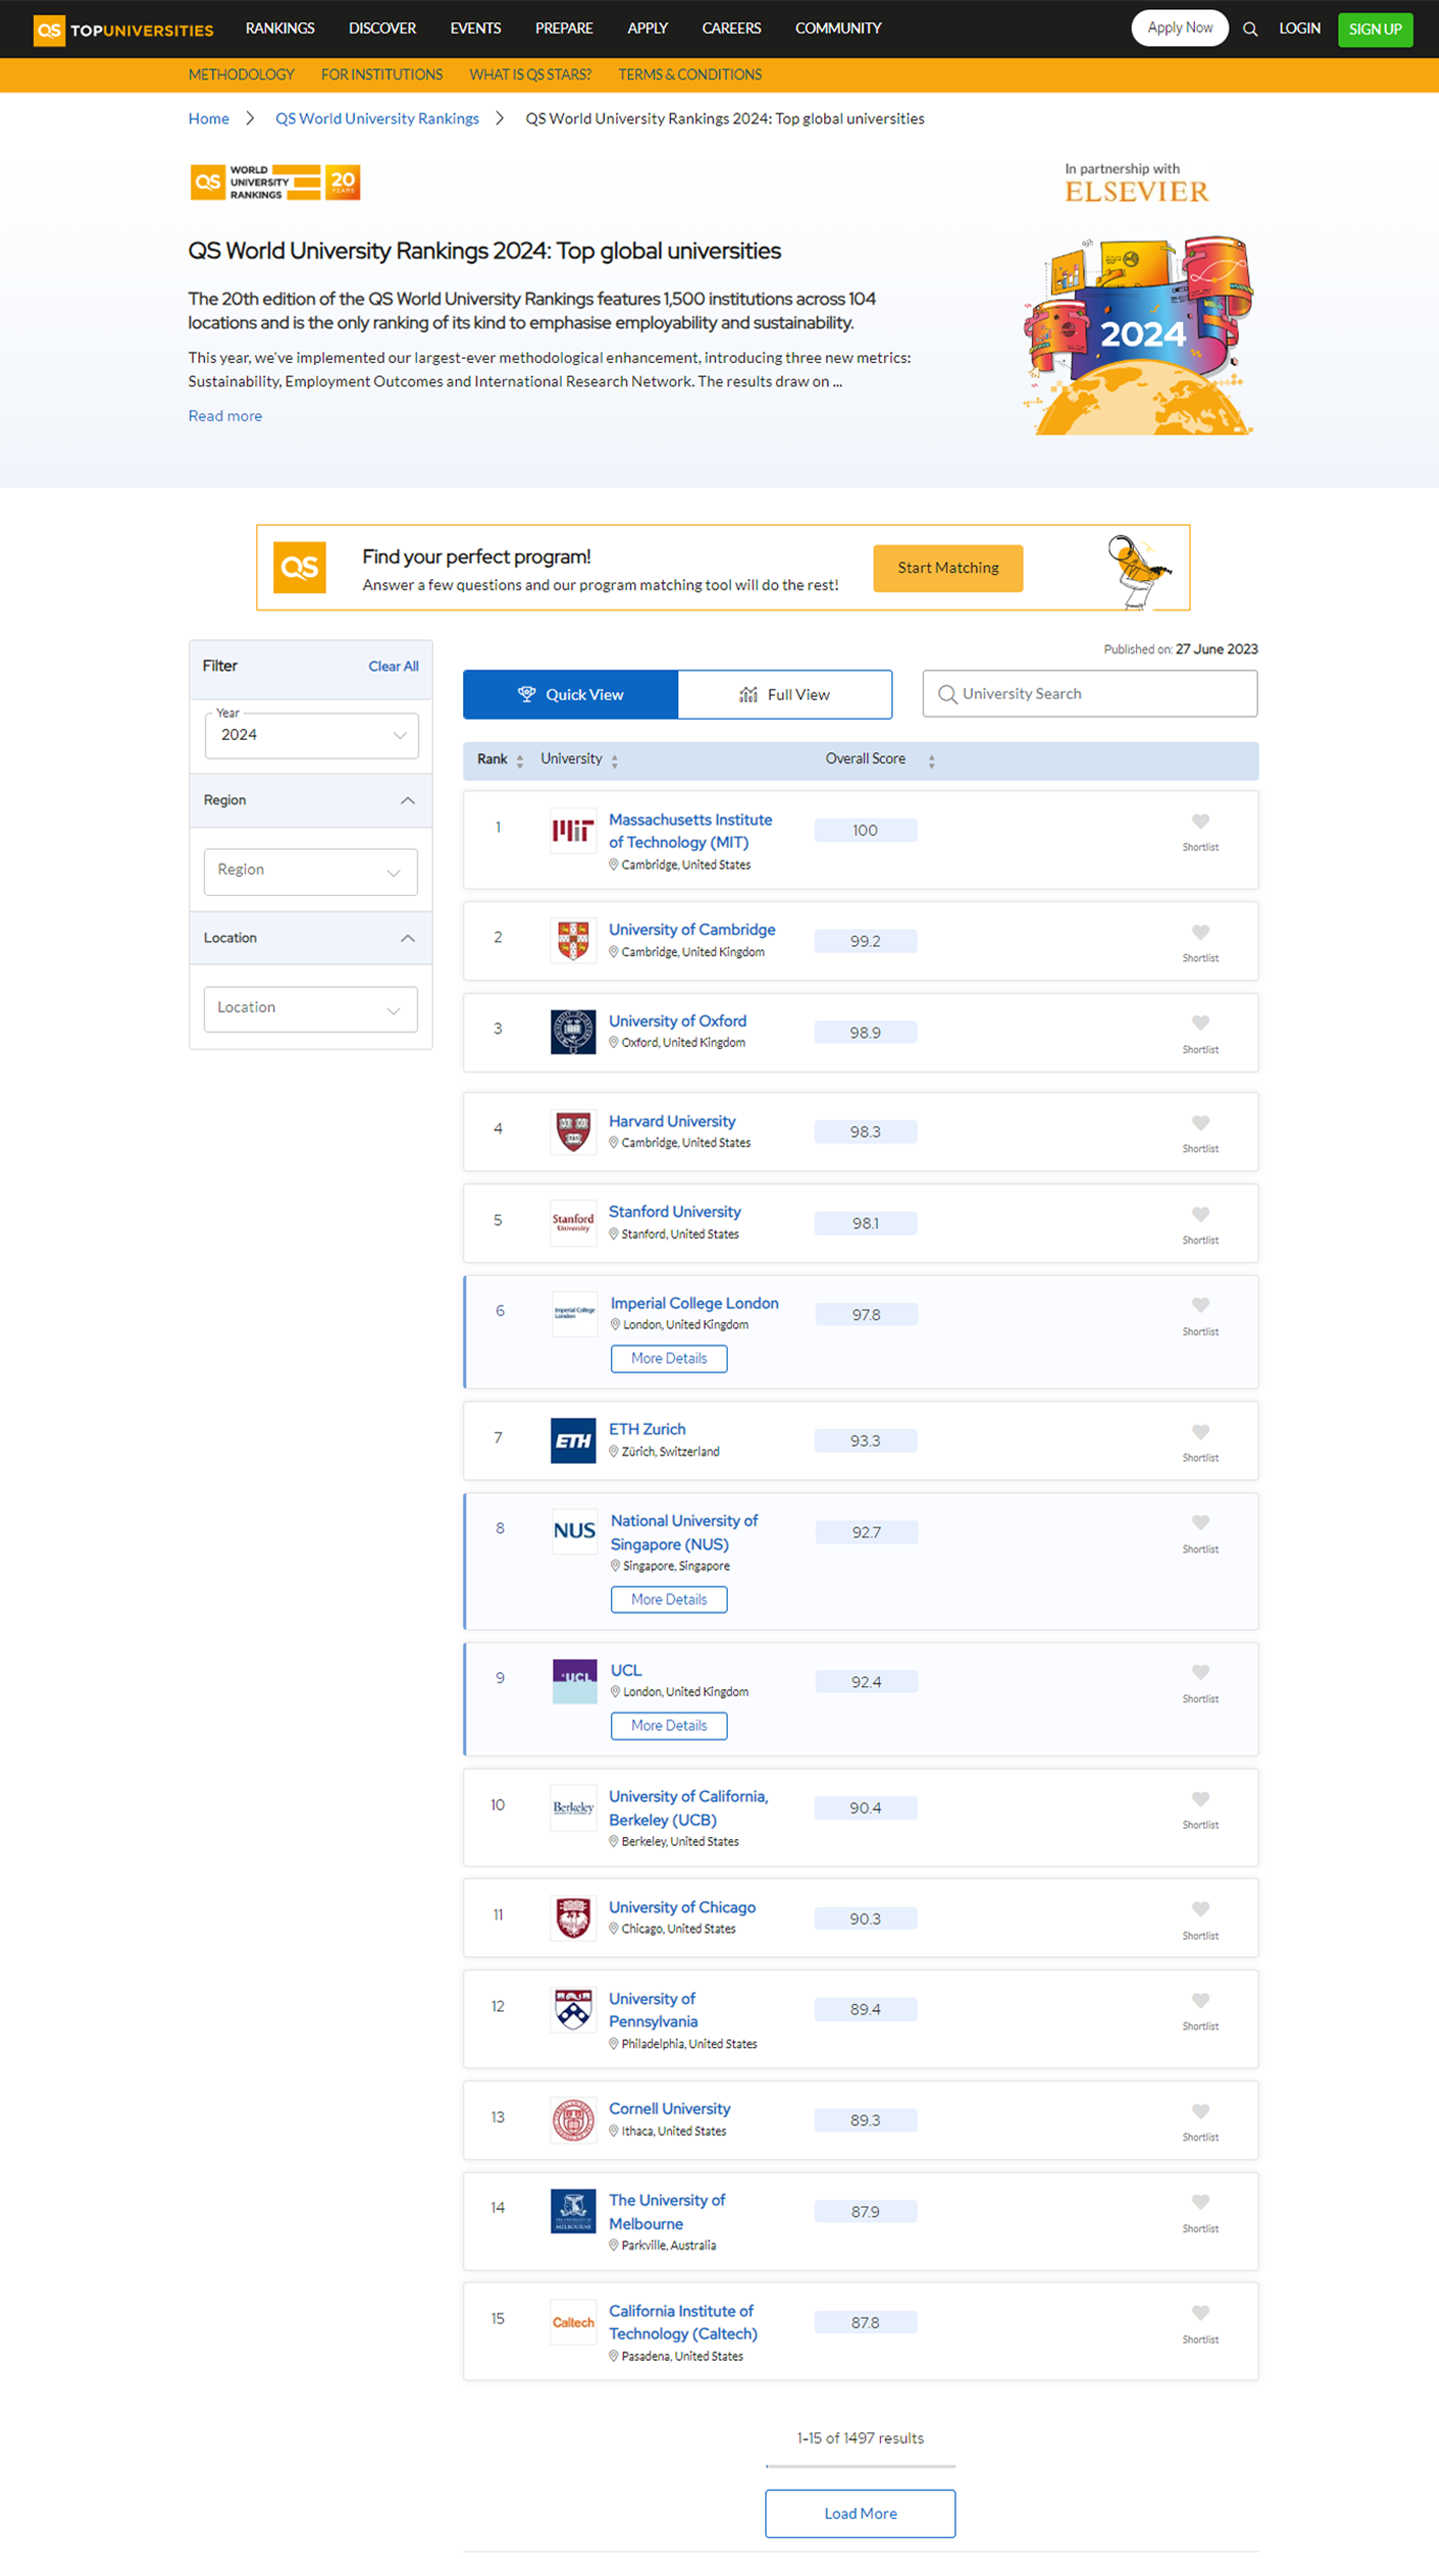Toggle shortlist heart for University of Cambridge
Viewport: 1439px width, 2559px height.
coord(1200,932)
